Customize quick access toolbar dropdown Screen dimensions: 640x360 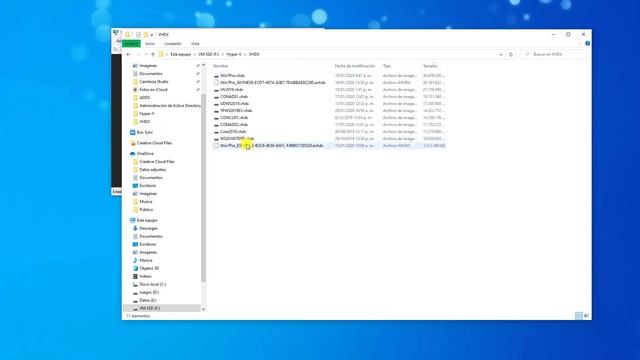pyautogui.click(x=152, y=35)
